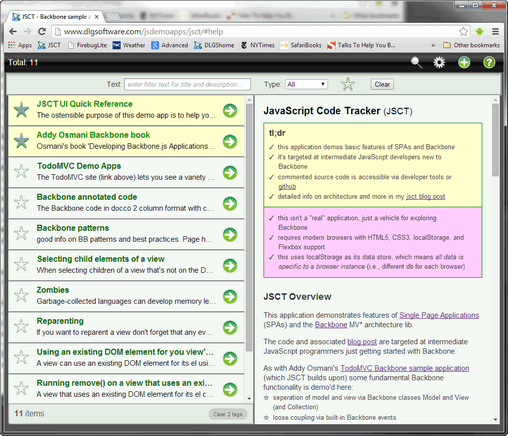Open Backbone annotated code arrow icon

pos(230,203)
